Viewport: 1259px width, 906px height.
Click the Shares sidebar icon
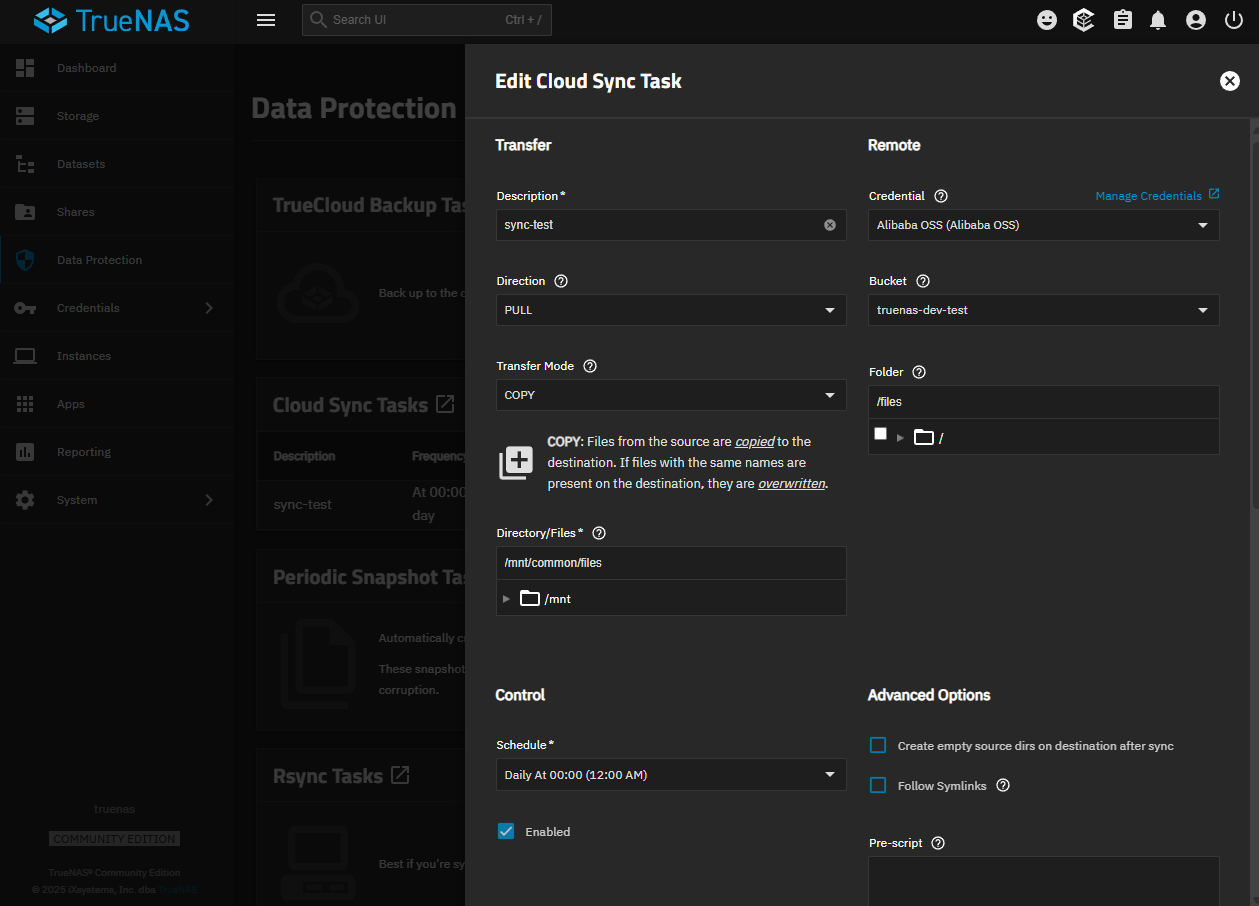pos(25,212)
